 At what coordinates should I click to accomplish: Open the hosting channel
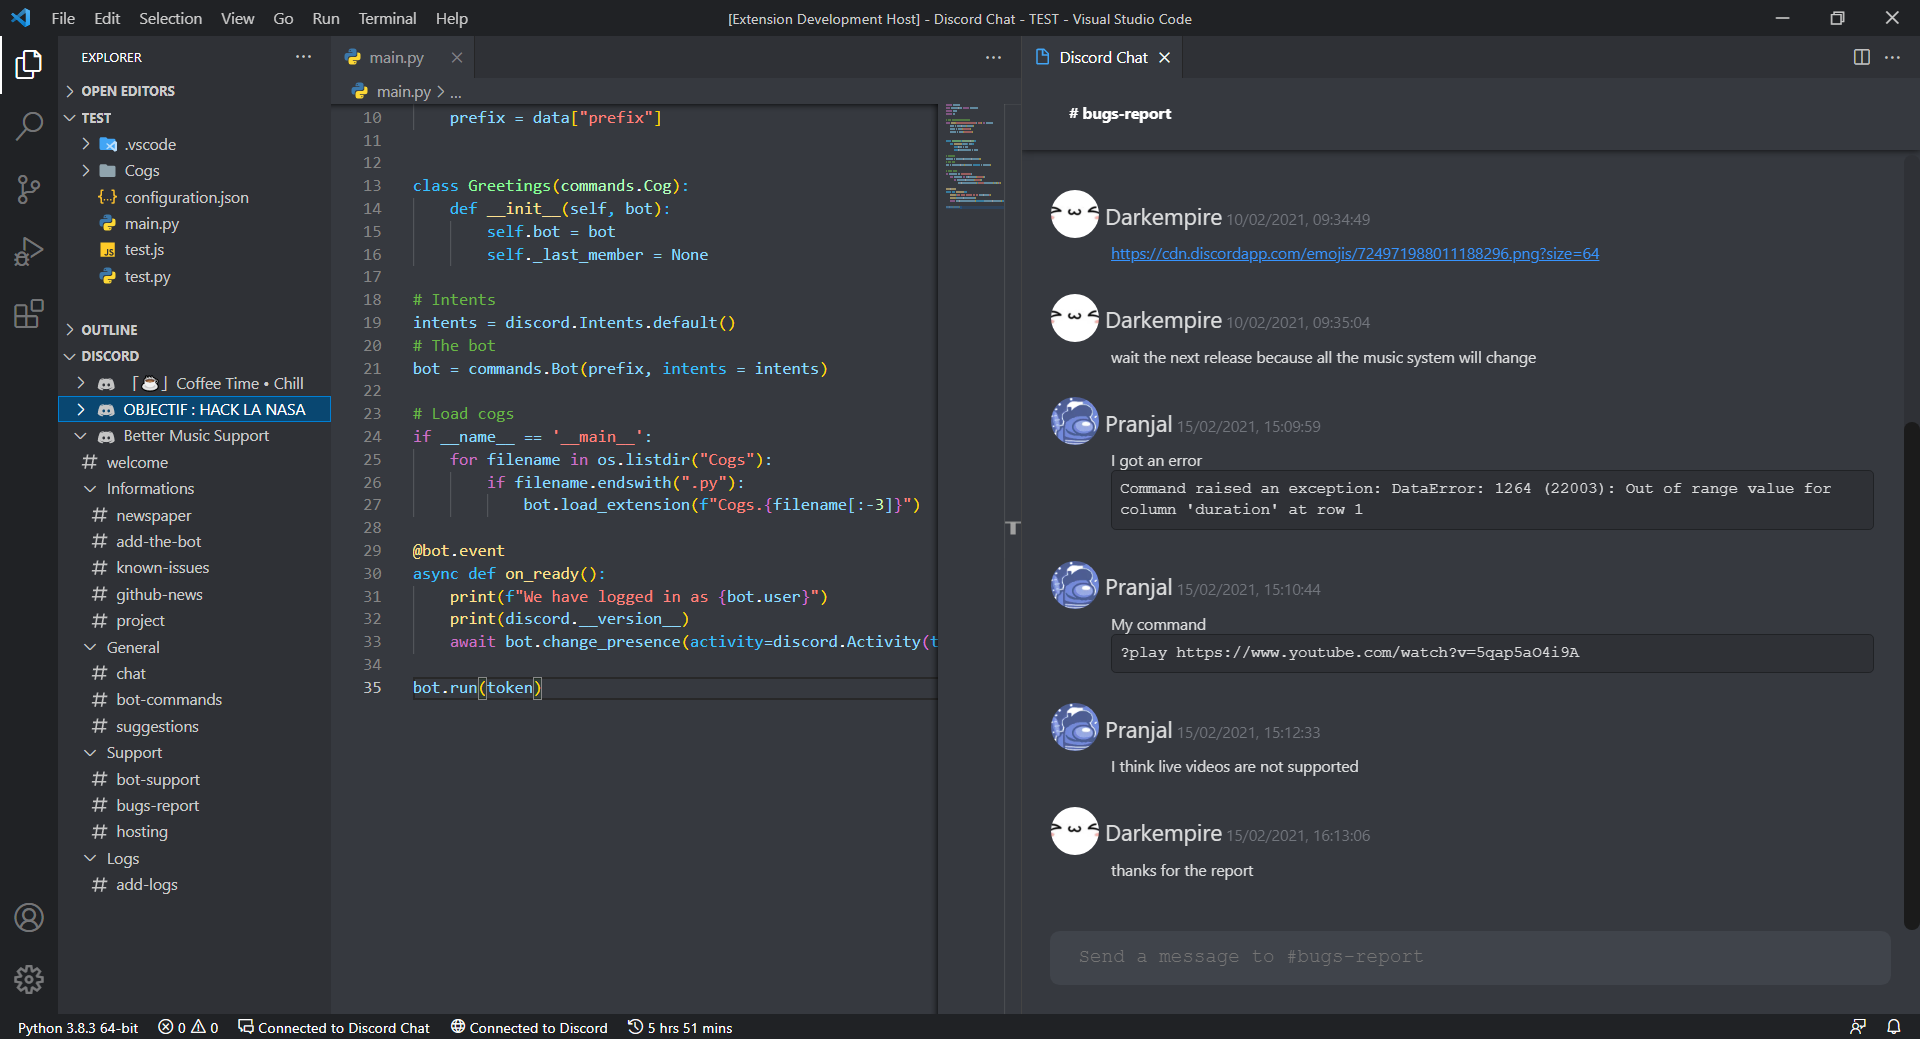(141, 832)
